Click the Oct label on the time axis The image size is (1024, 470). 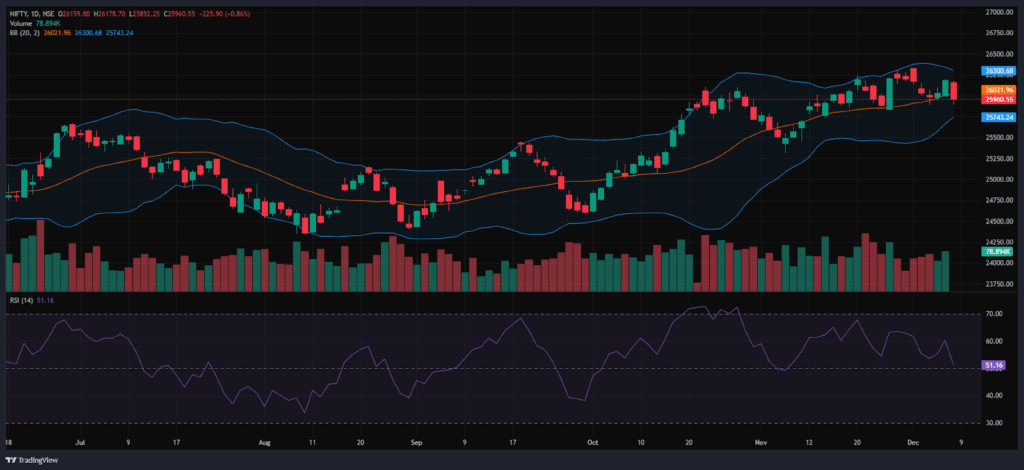coord(592,440)
